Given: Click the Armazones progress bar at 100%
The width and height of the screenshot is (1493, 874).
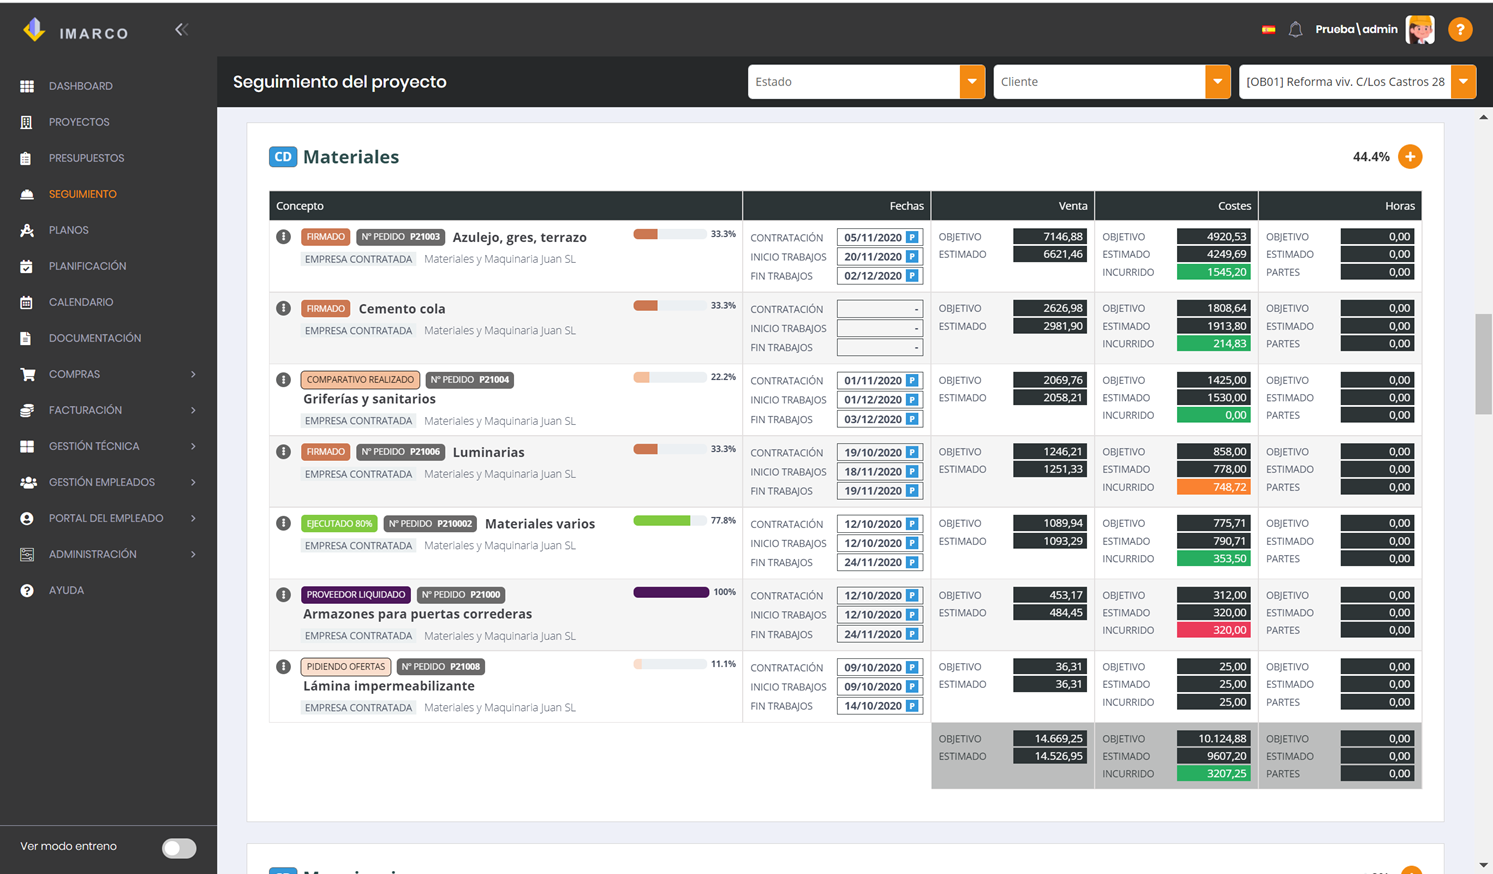Looking at the screenshot, I should (671, 593).
